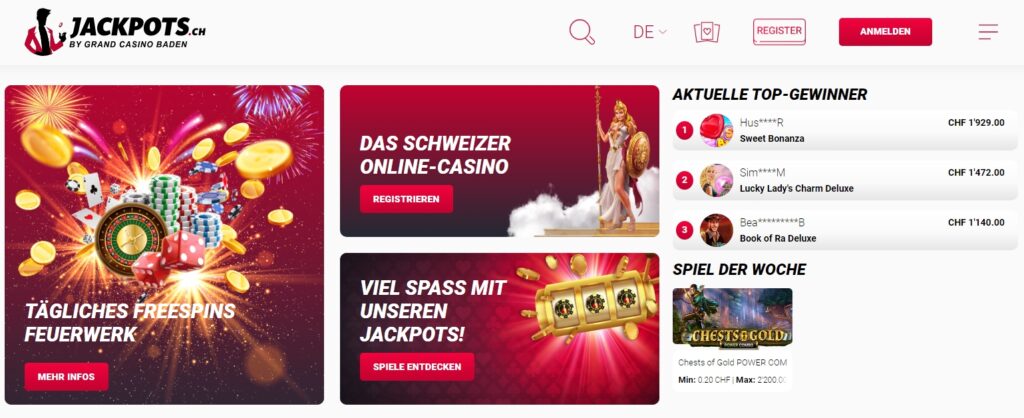Click the Registrieren button on banner
The width and height of the screenshot is (1024, 418).
tap(406, 199)
